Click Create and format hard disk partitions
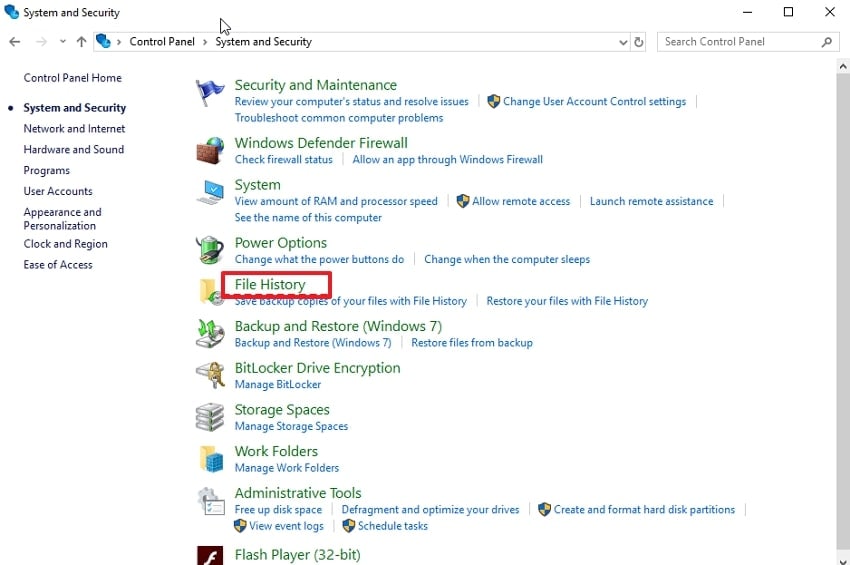This screenshot has height=565, width=850. coord(644,510)
